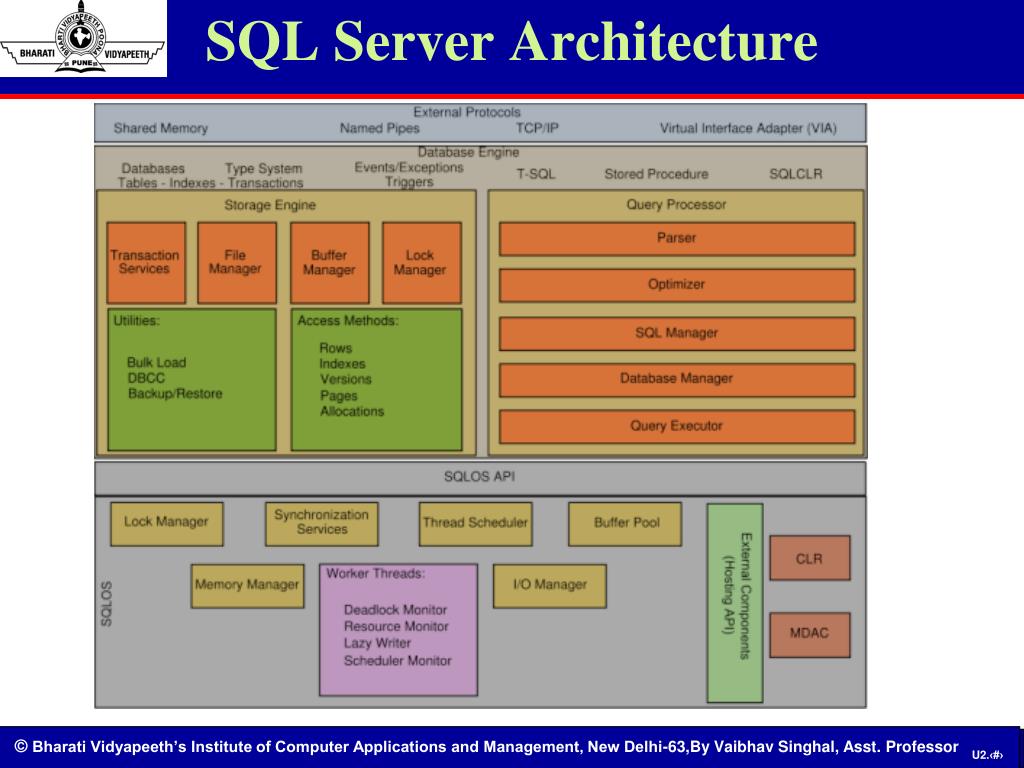Click the CLR box
The width and height of the screenshot is (1024, 768).
(810, 558)
